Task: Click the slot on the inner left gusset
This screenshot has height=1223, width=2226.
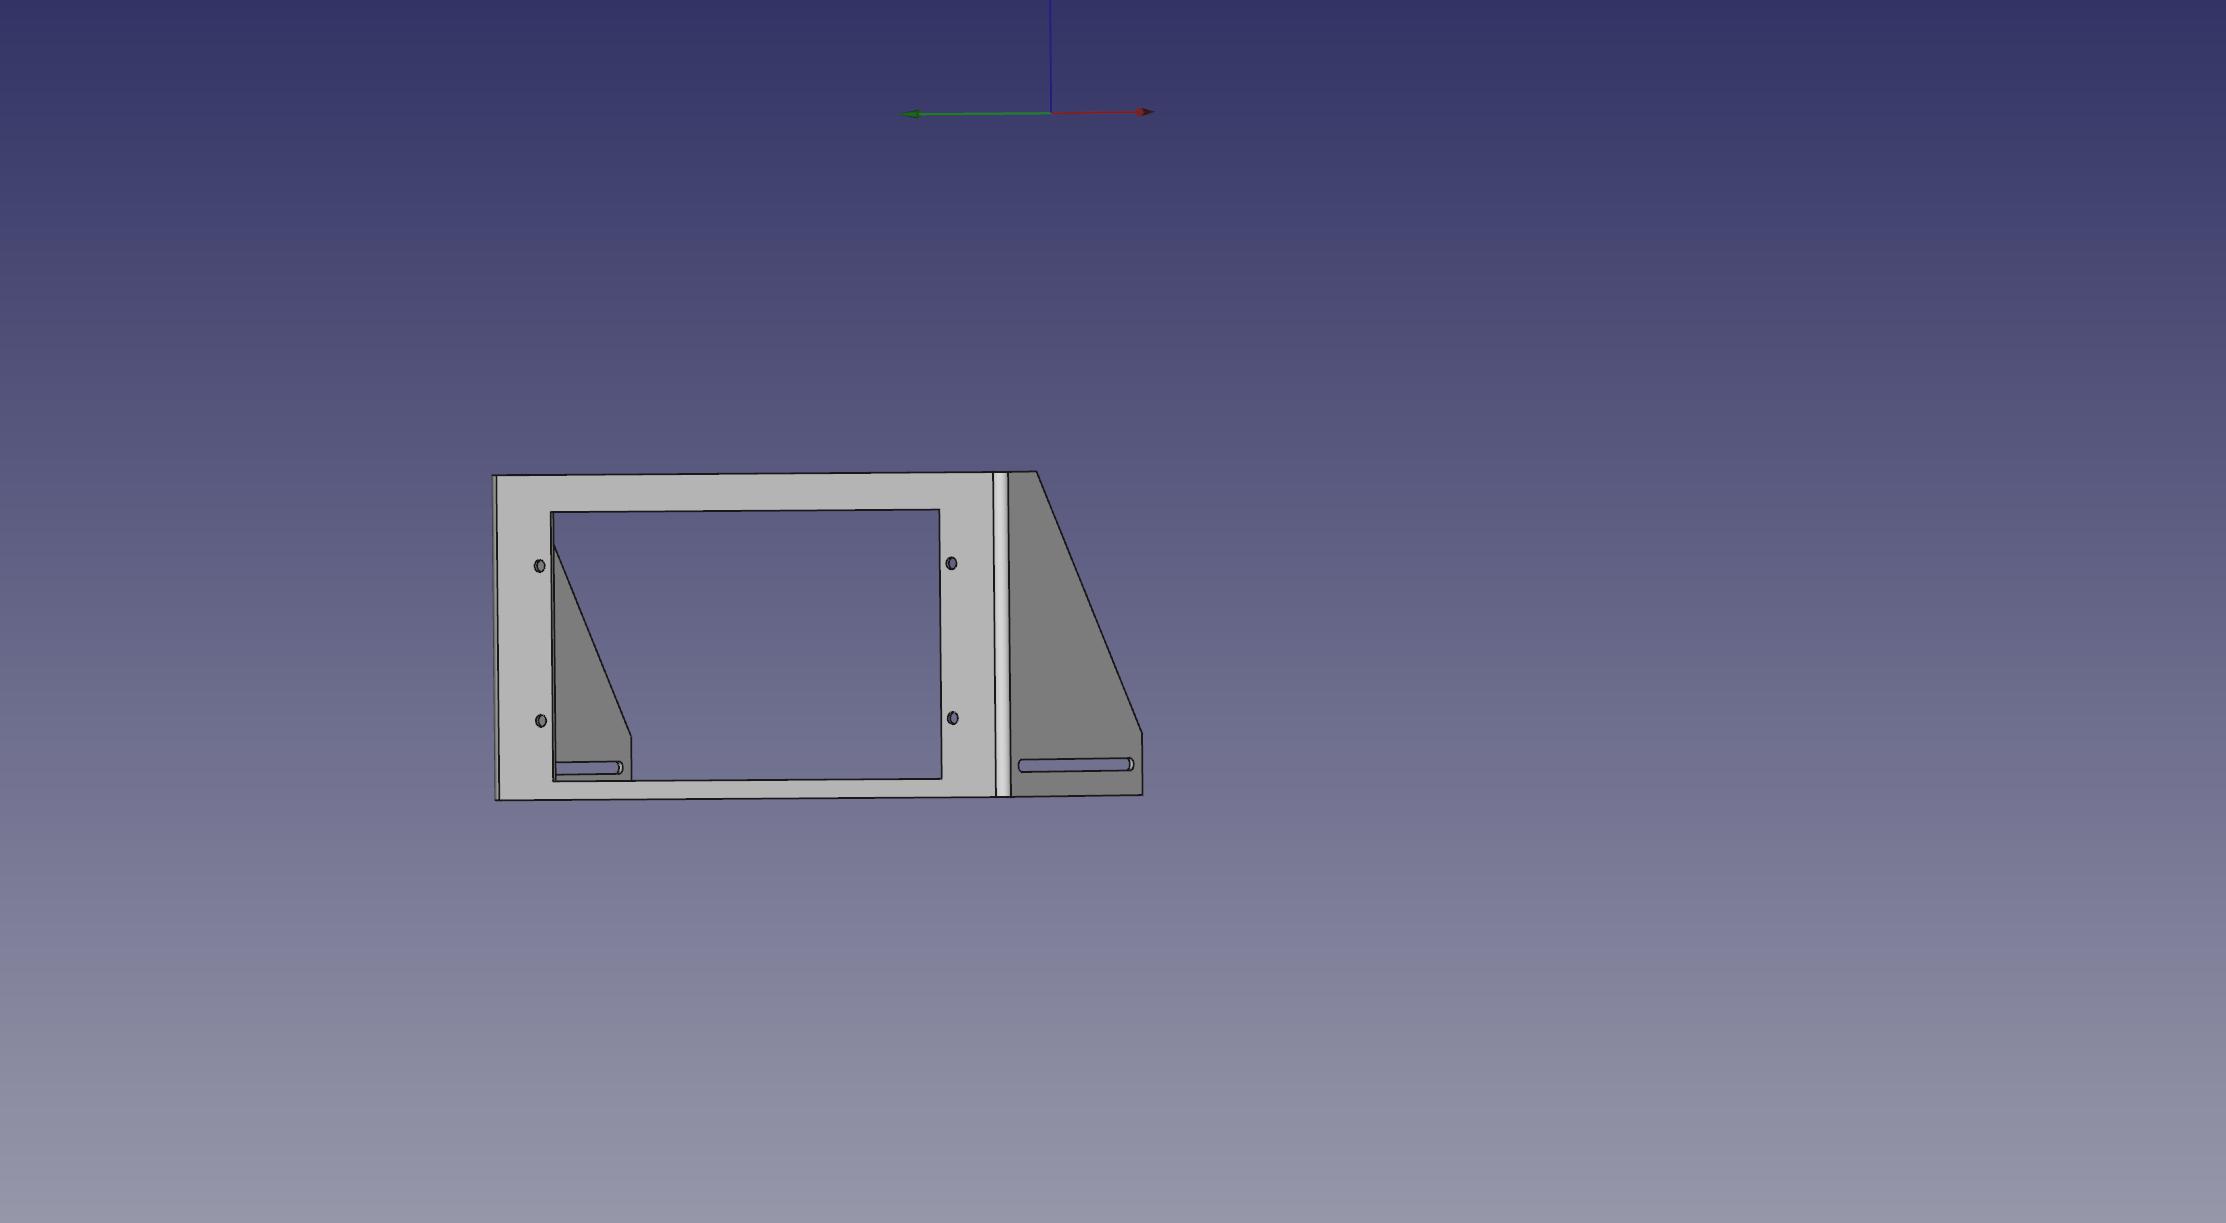Action: point(588,768)
